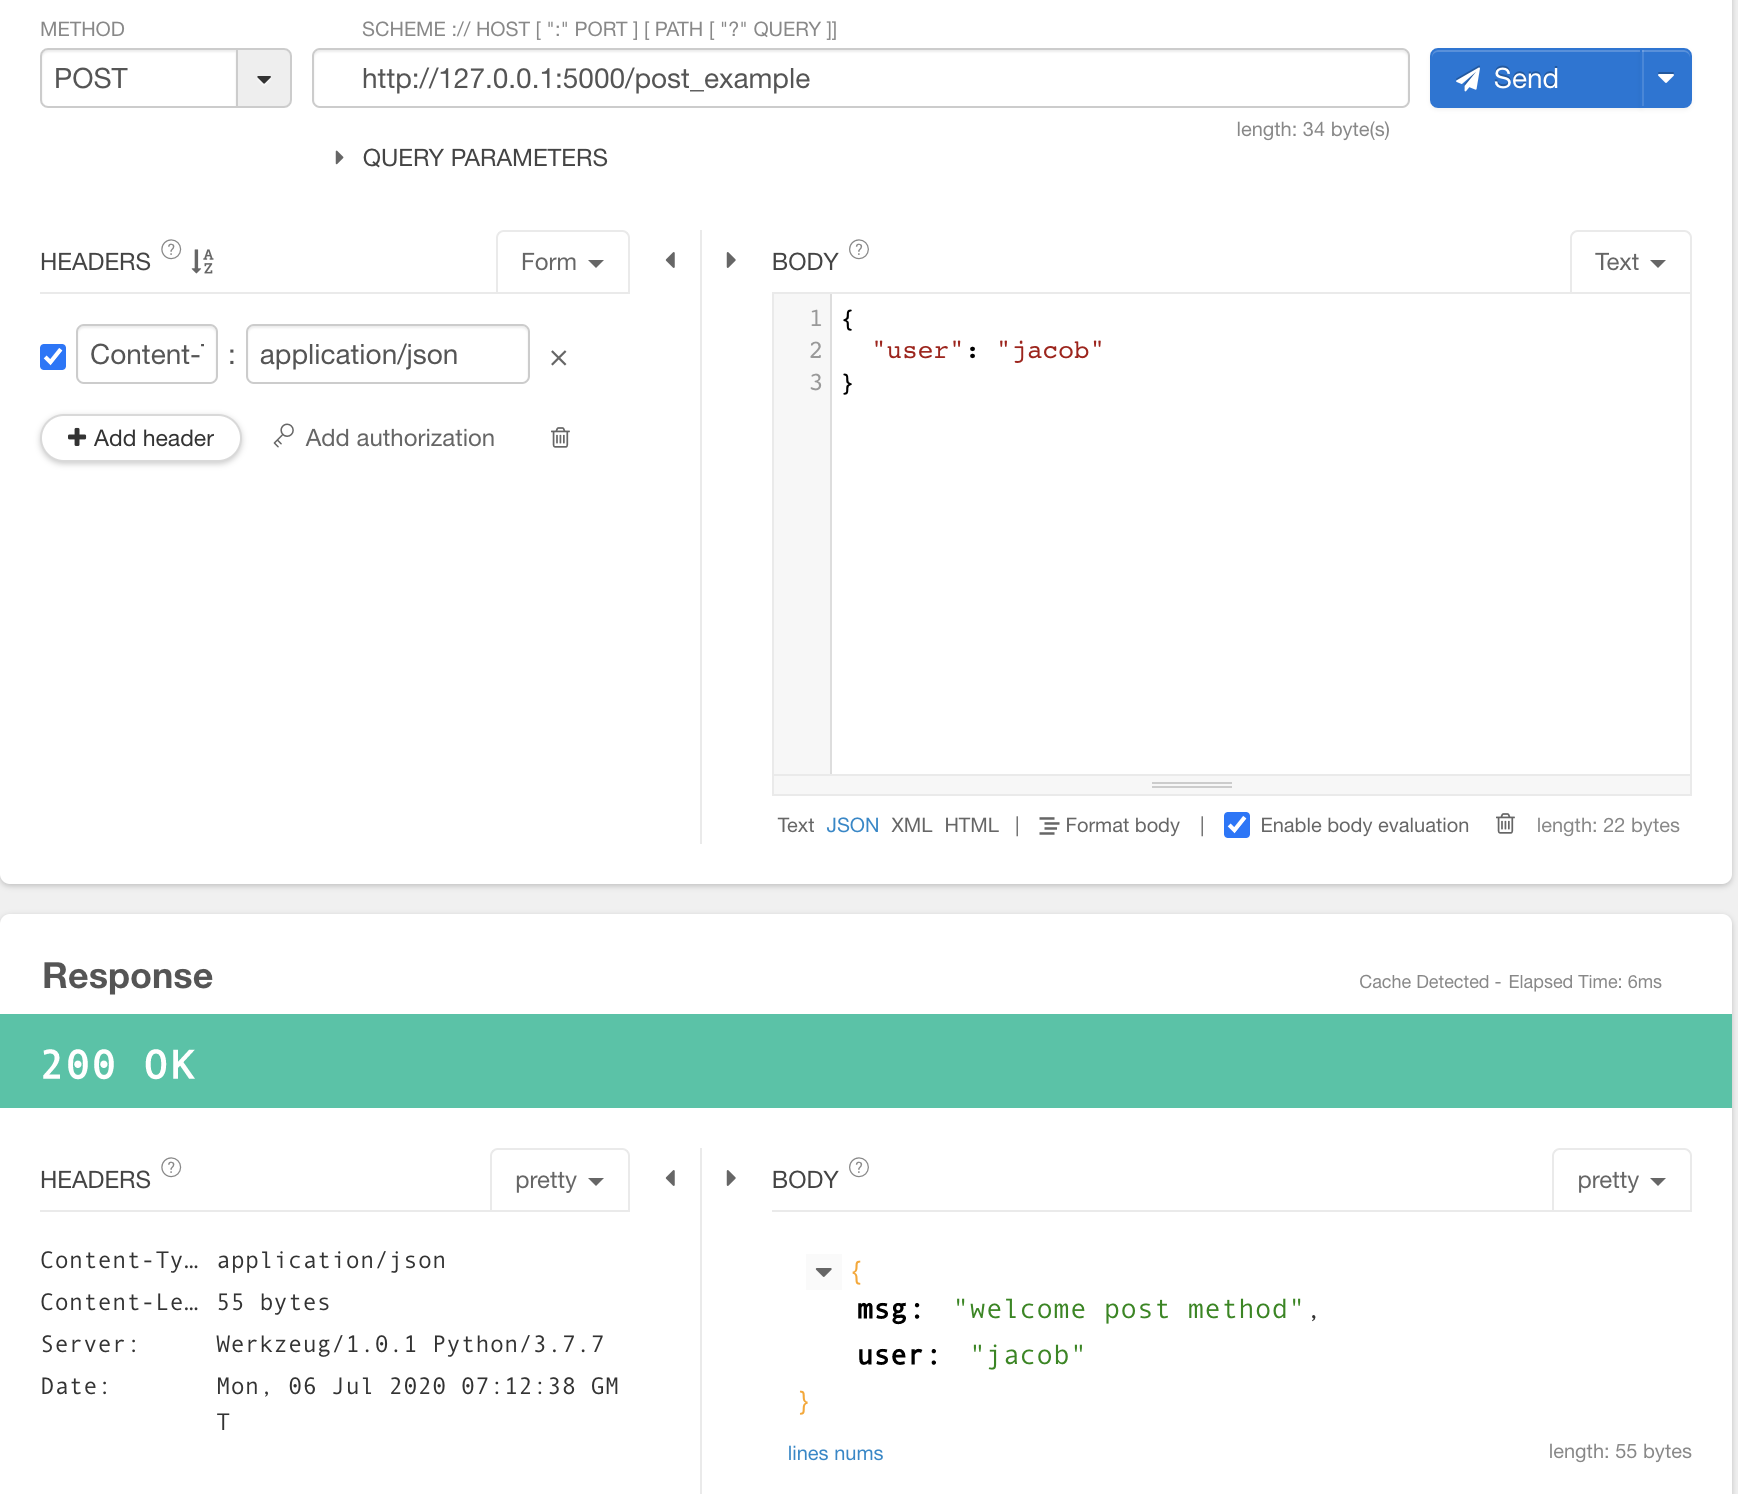Image resolution: width=1738 pixels, height=1494 pixels.
Task: Collapse response headers panel with left arrow
Action: pos(671,1178)
